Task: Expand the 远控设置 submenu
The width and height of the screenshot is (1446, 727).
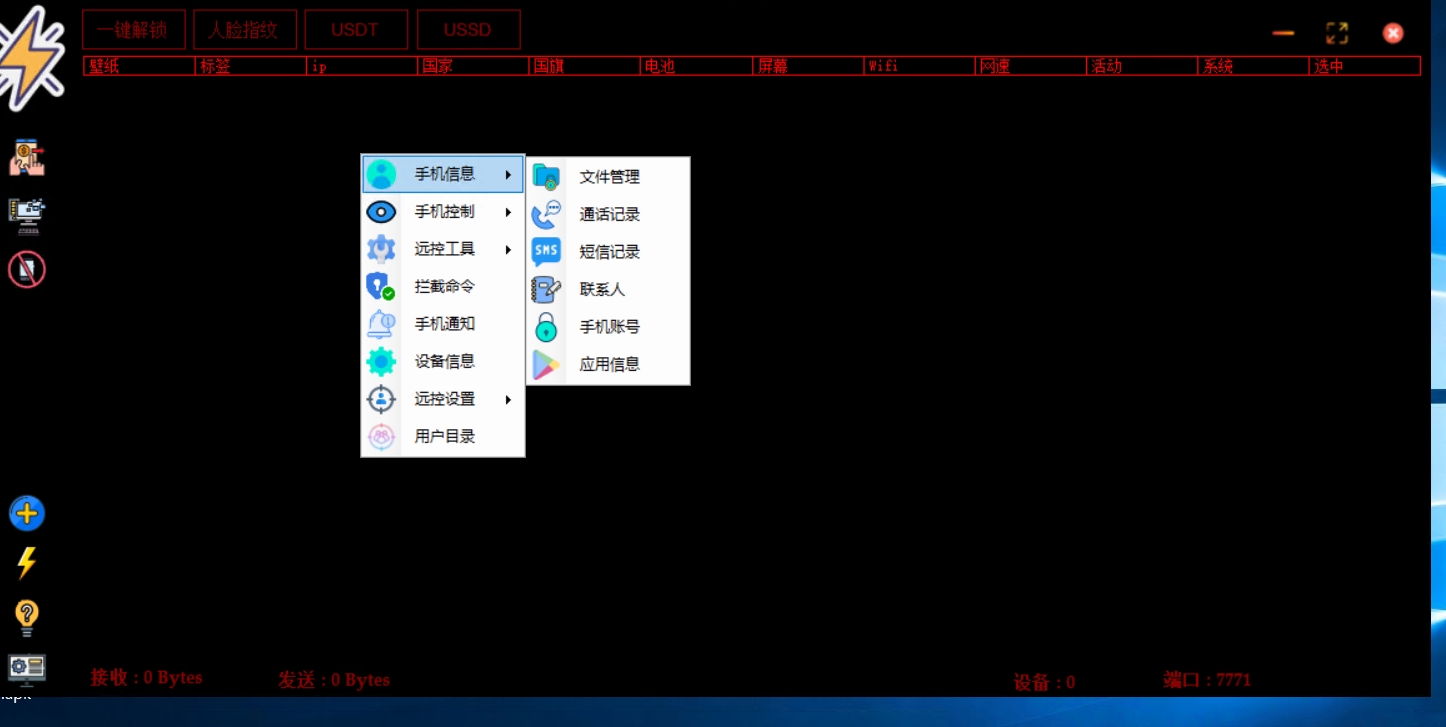Action: pyautogui.click(x=443, y=399)
